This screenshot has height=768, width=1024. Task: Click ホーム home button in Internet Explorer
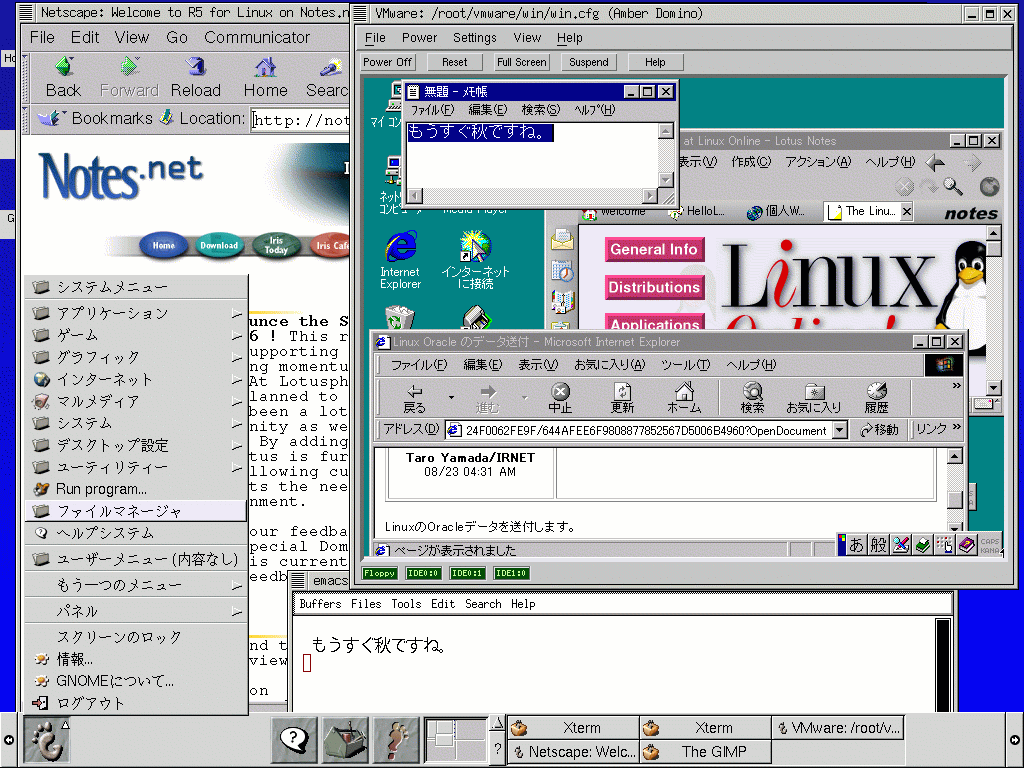(684, 398)
